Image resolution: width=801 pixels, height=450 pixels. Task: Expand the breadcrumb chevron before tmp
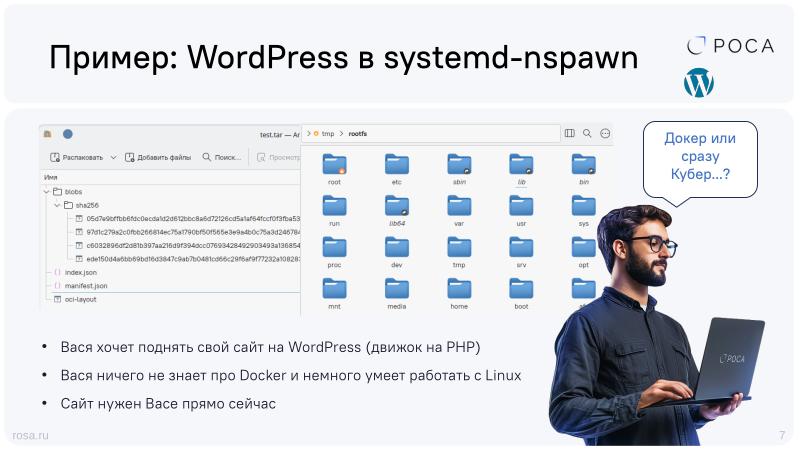pos(309,134)
